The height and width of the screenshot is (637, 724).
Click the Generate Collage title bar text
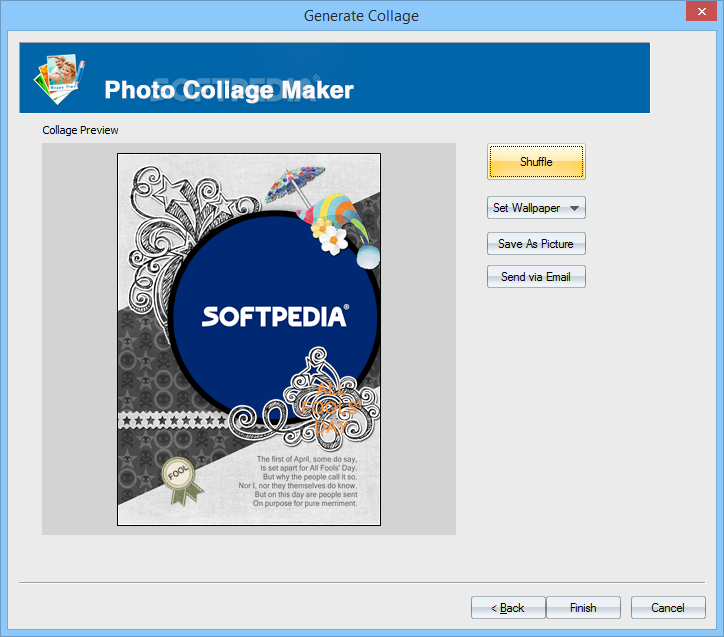tap(361, 16)
